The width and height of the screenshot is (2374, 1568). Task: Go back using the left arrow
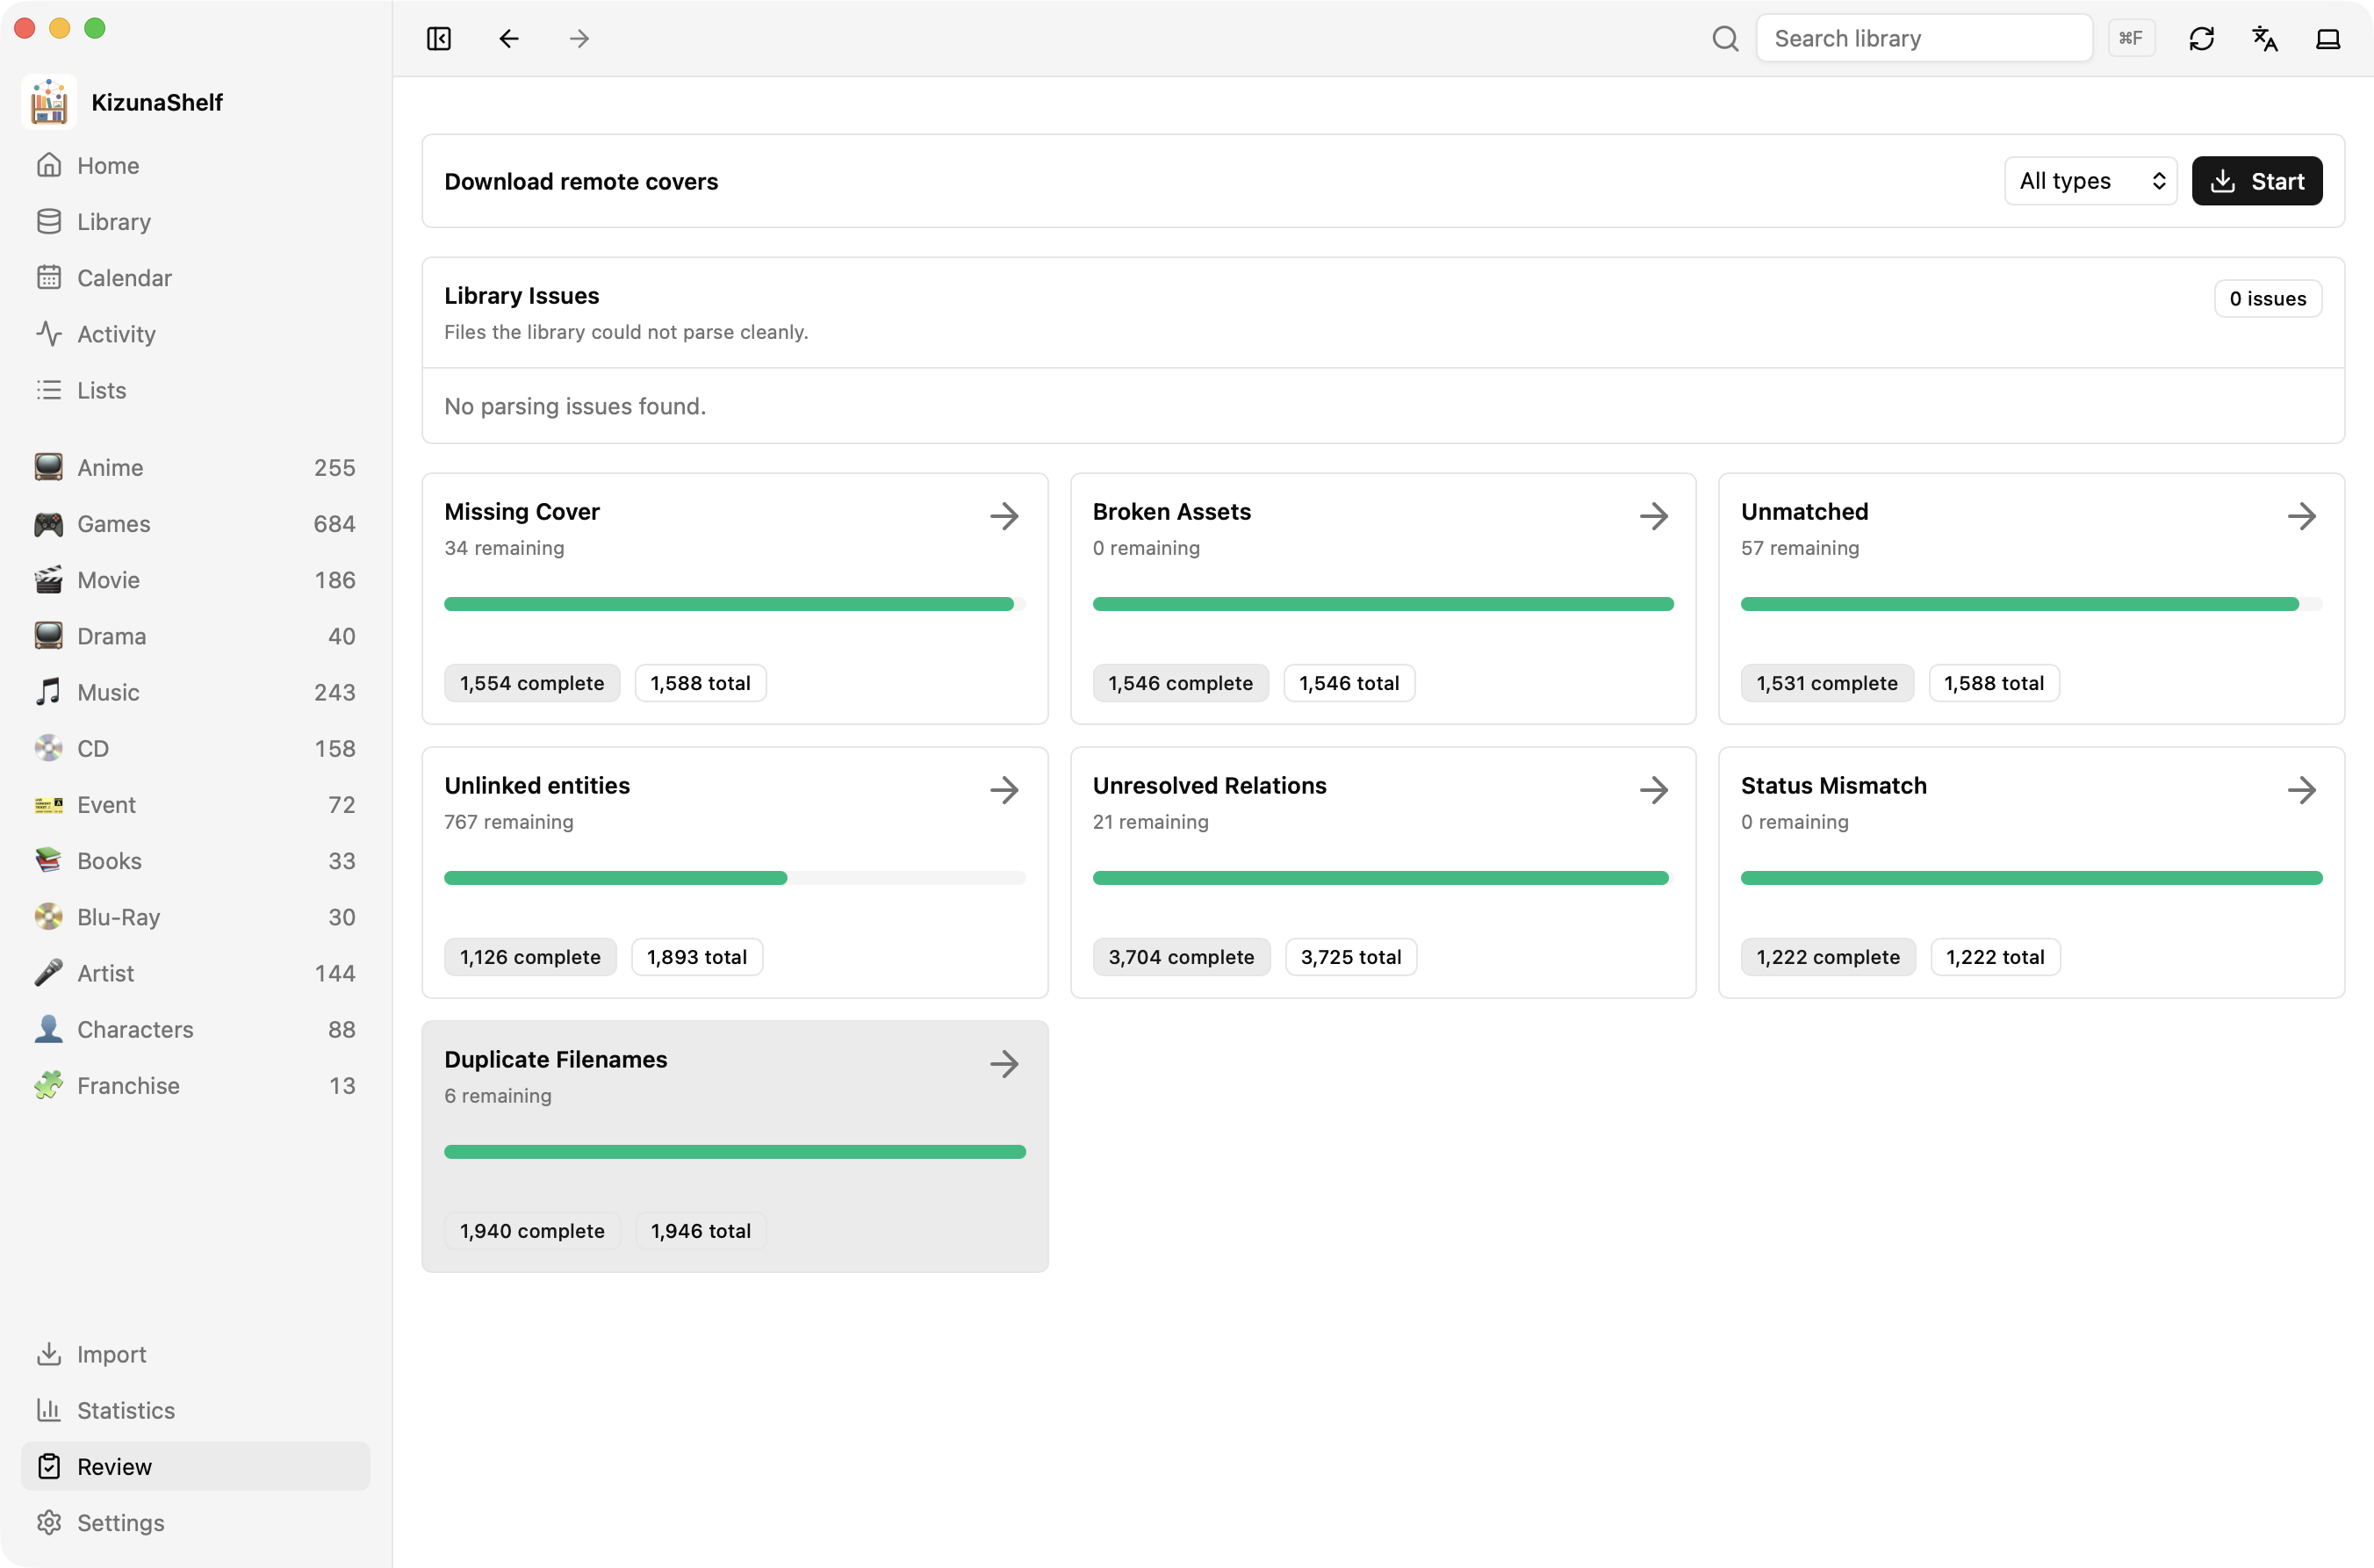(x=509, y=38)
